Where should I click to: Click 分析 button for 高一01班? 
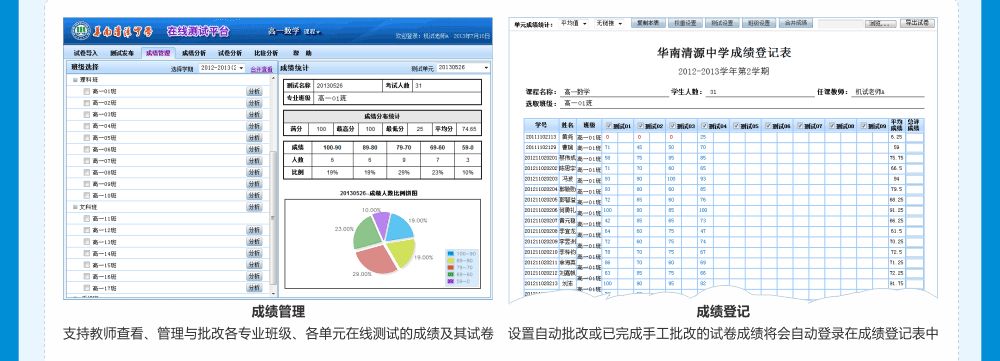point(254,92)
